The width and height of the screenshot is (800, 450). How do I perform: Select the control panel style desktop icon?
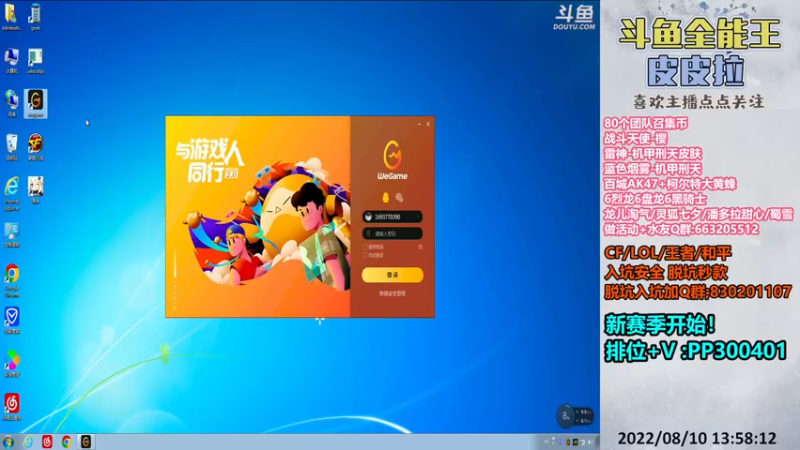tap(12, 235)
